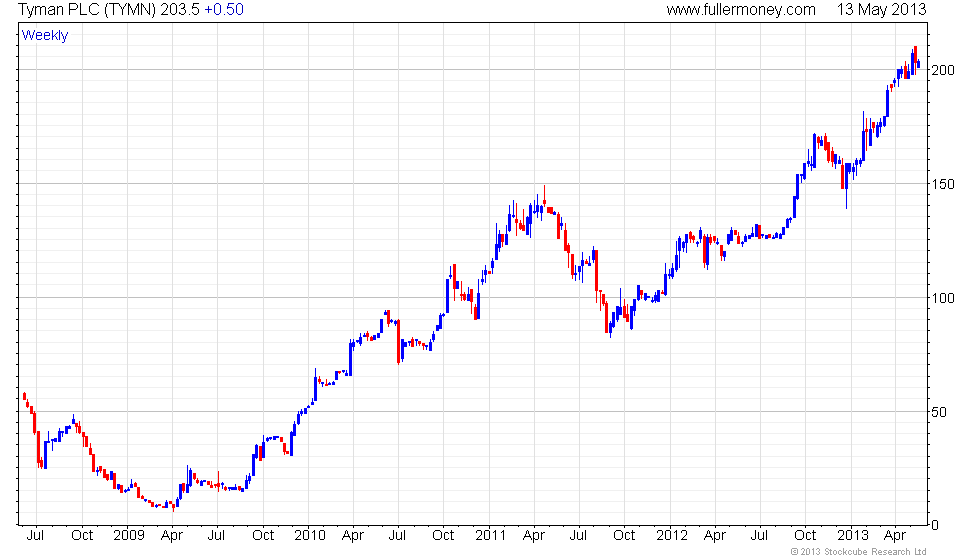Image resolution: width=980 pixels, height=560 pixels.
Task: Click the '2010' year label on time axis
Action: (310, 535)
